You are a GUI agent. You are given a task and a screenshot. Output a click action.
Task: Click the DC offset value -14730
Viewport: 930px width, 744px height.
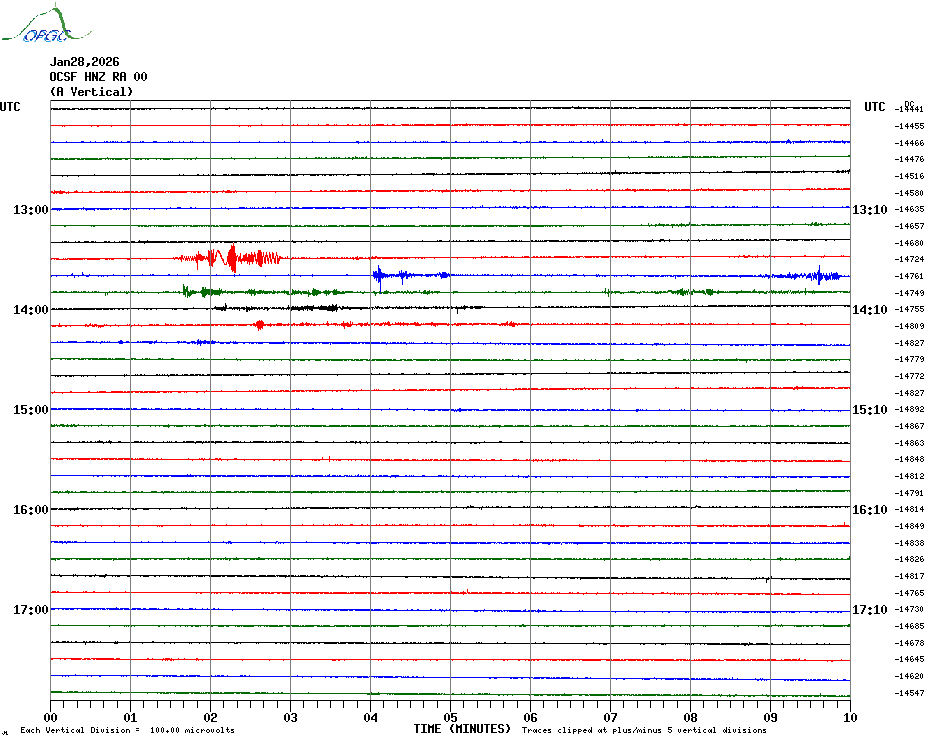[x=909, y=609]
